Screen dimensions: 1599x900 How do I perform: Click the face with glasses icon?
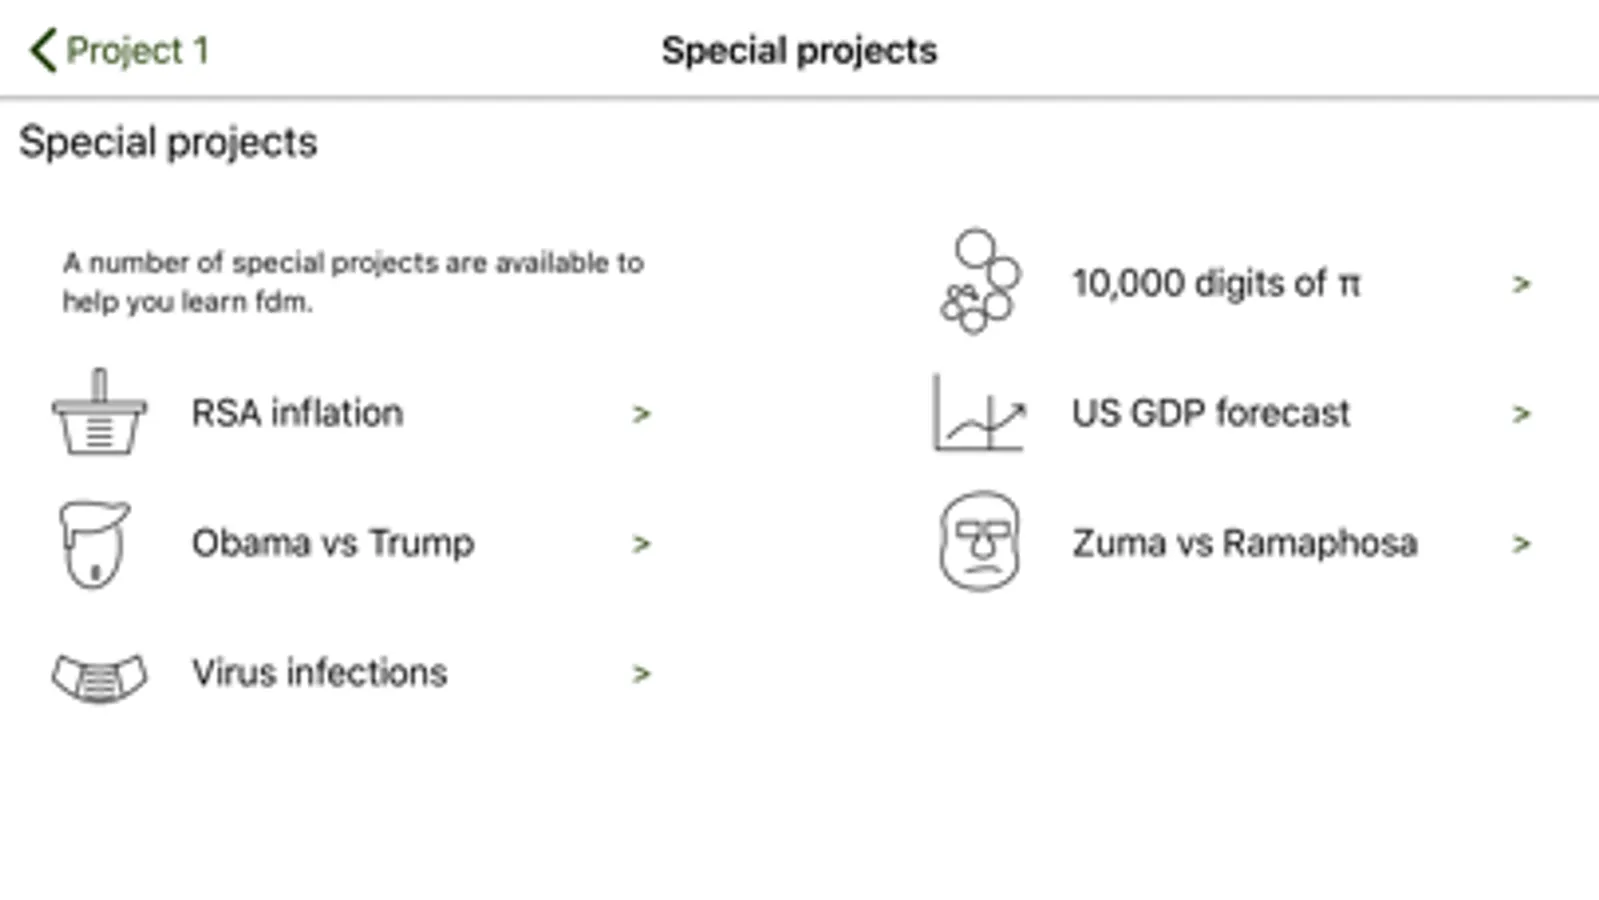(x=979, y=541)
